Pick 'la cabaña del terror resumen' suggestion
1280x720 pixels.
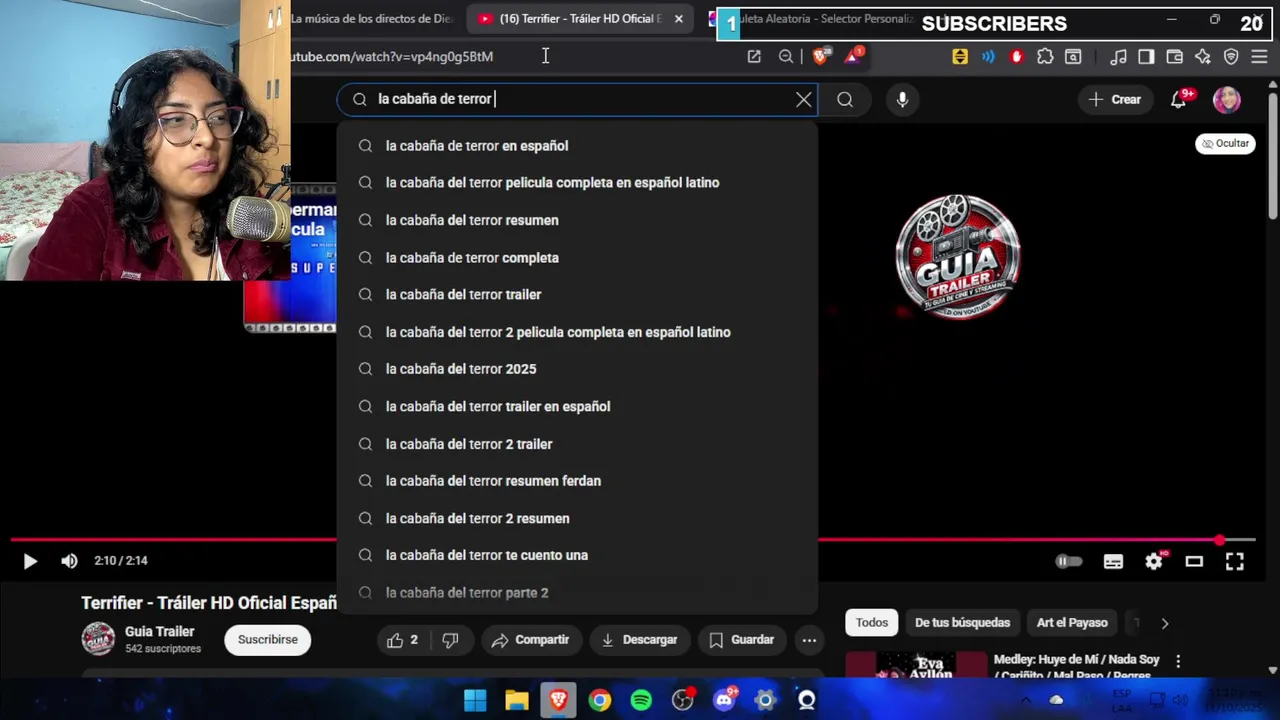point(577,220)
